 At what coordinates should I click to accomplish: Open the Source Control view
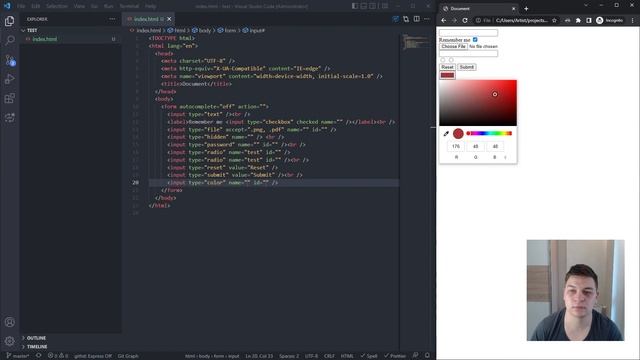pos(9,60)
